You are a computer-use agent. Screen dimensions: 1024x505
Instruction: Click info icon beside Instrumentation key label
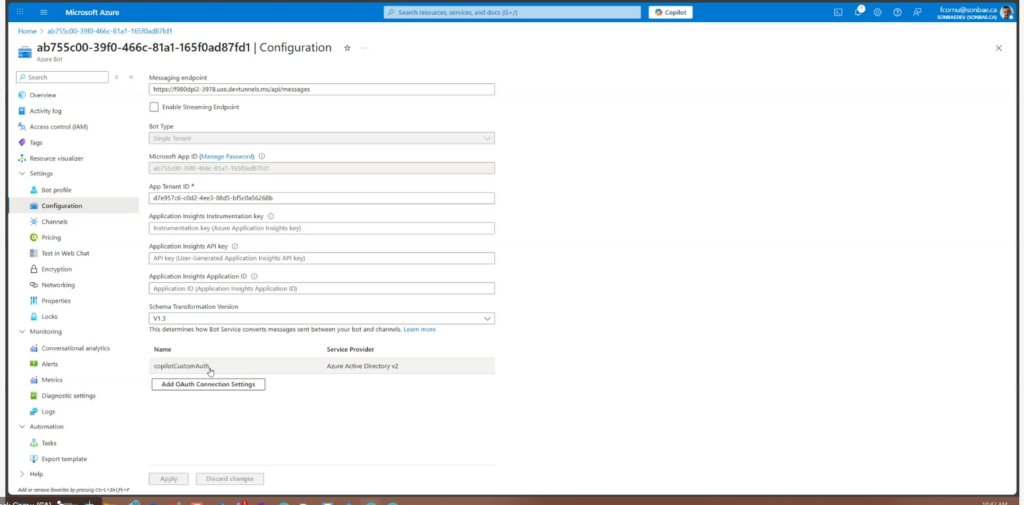(271, 216)
